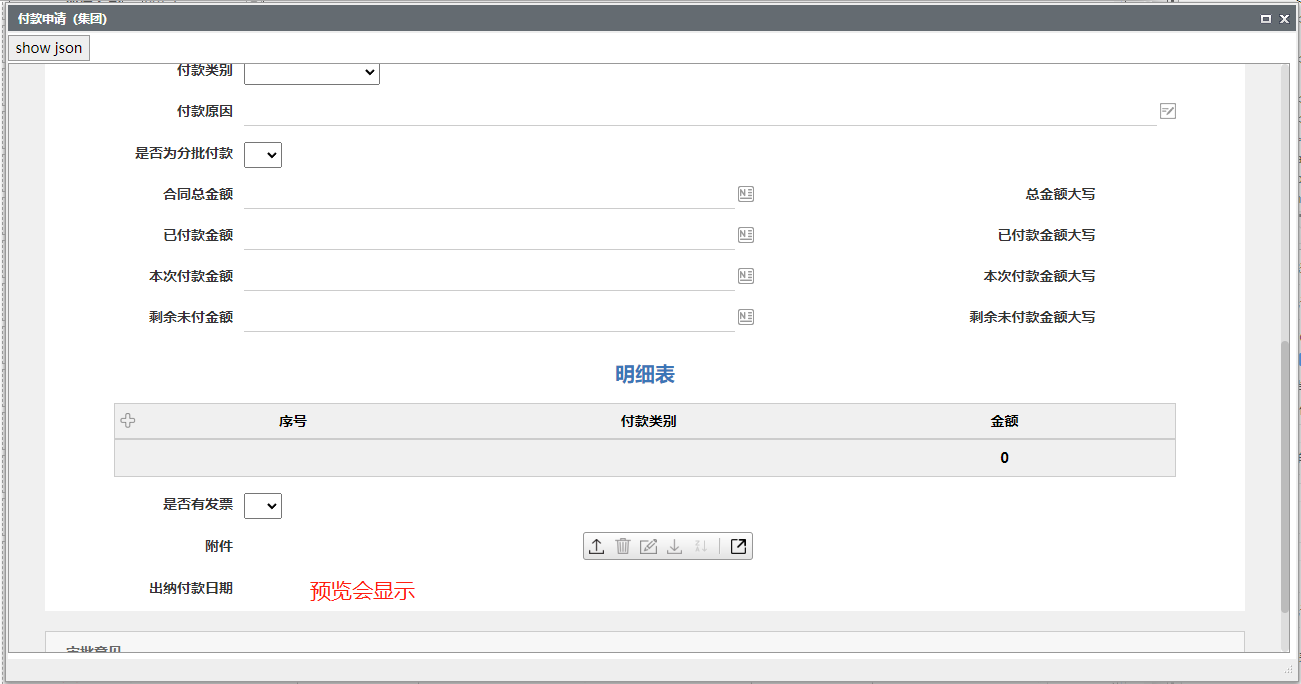1301x684 pixels.
Task: Click the 剩余未付款金额大写 label
Action: click(1032, 317)
